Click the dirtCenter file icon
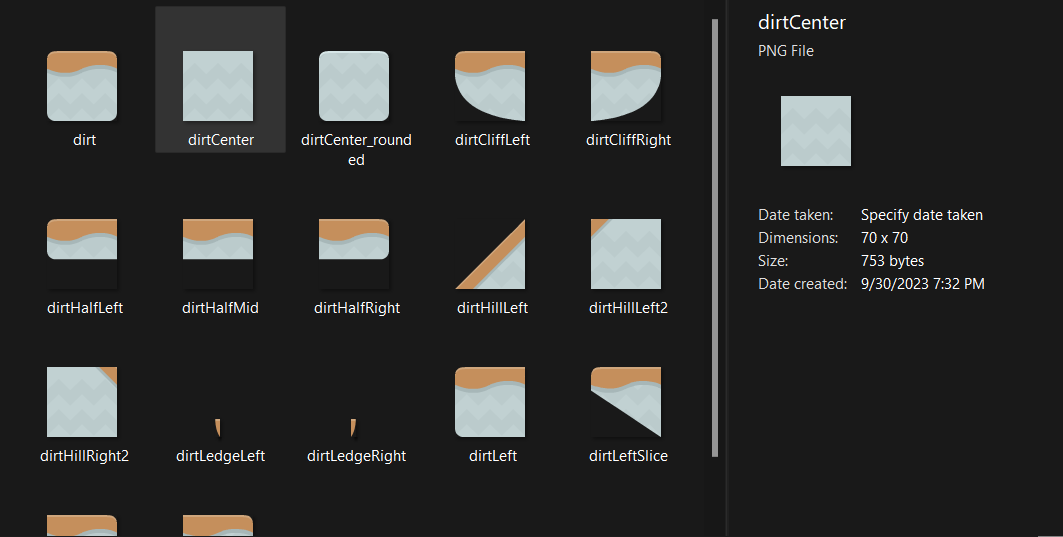The height and width of the screenshot is (537, 1063). point(218,86)
